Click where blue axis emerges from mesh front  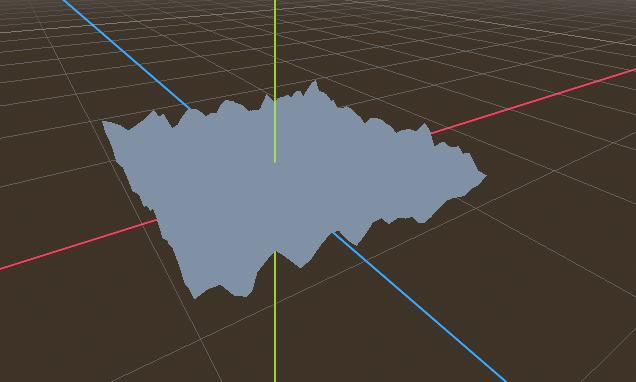click(333, 232)
